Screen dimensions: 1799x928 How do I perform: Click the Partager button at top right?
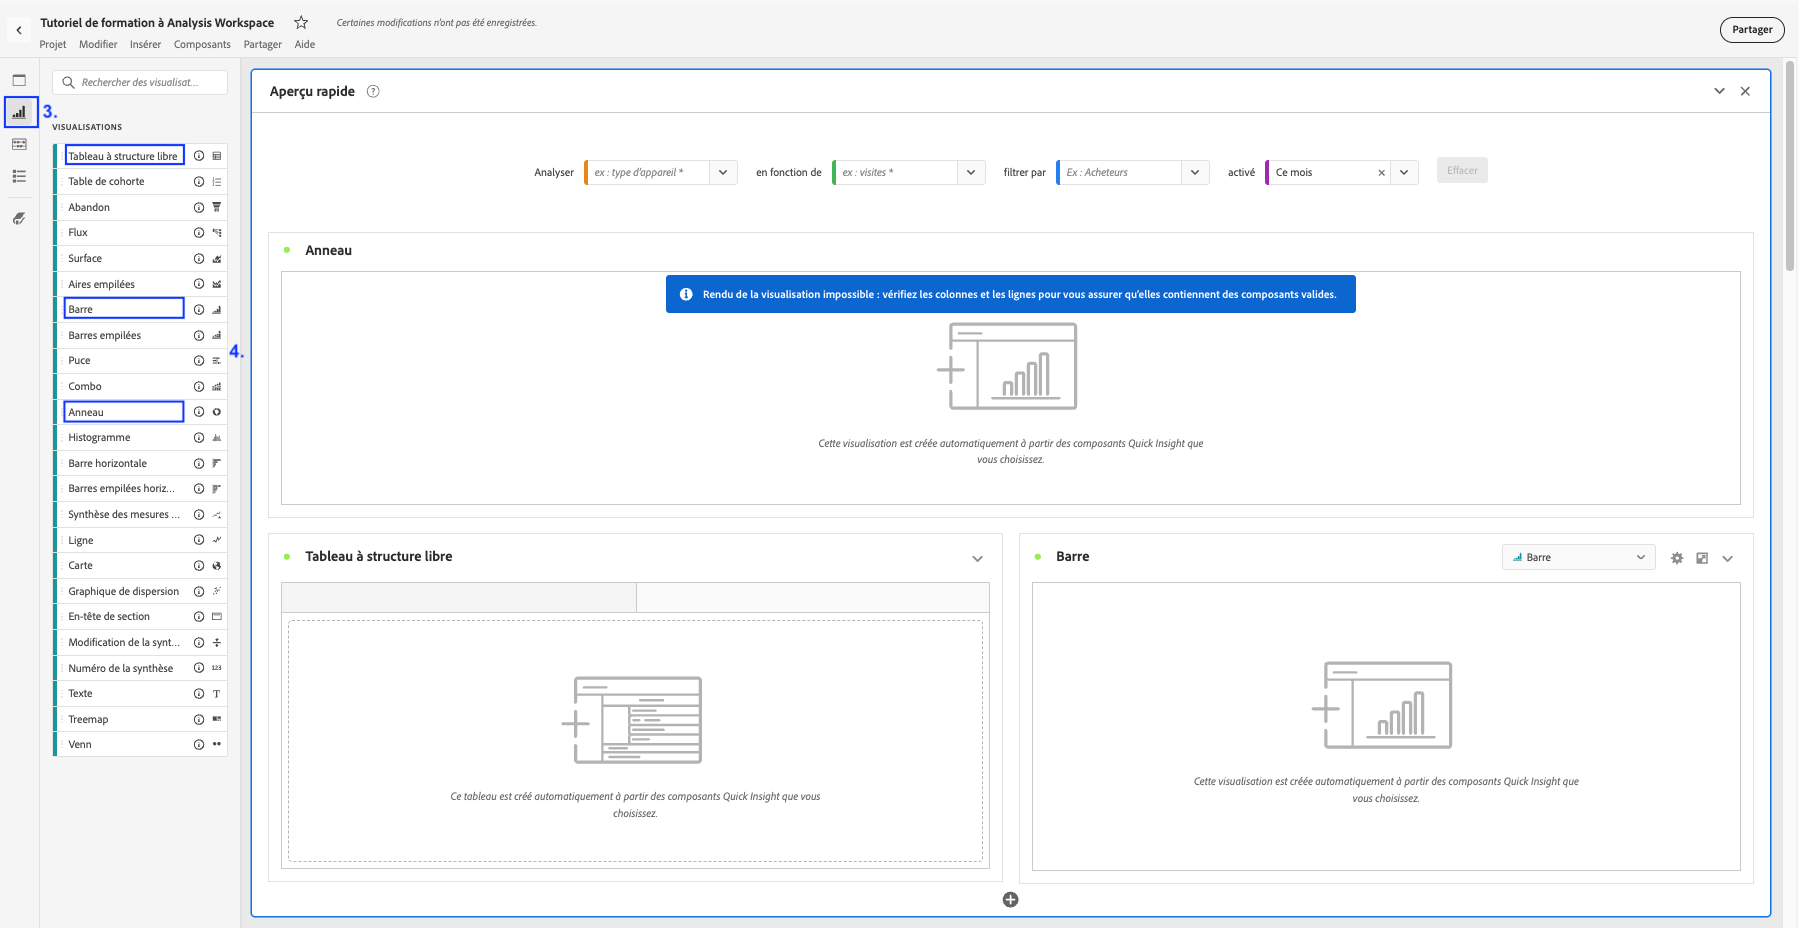pos(1751,30)
